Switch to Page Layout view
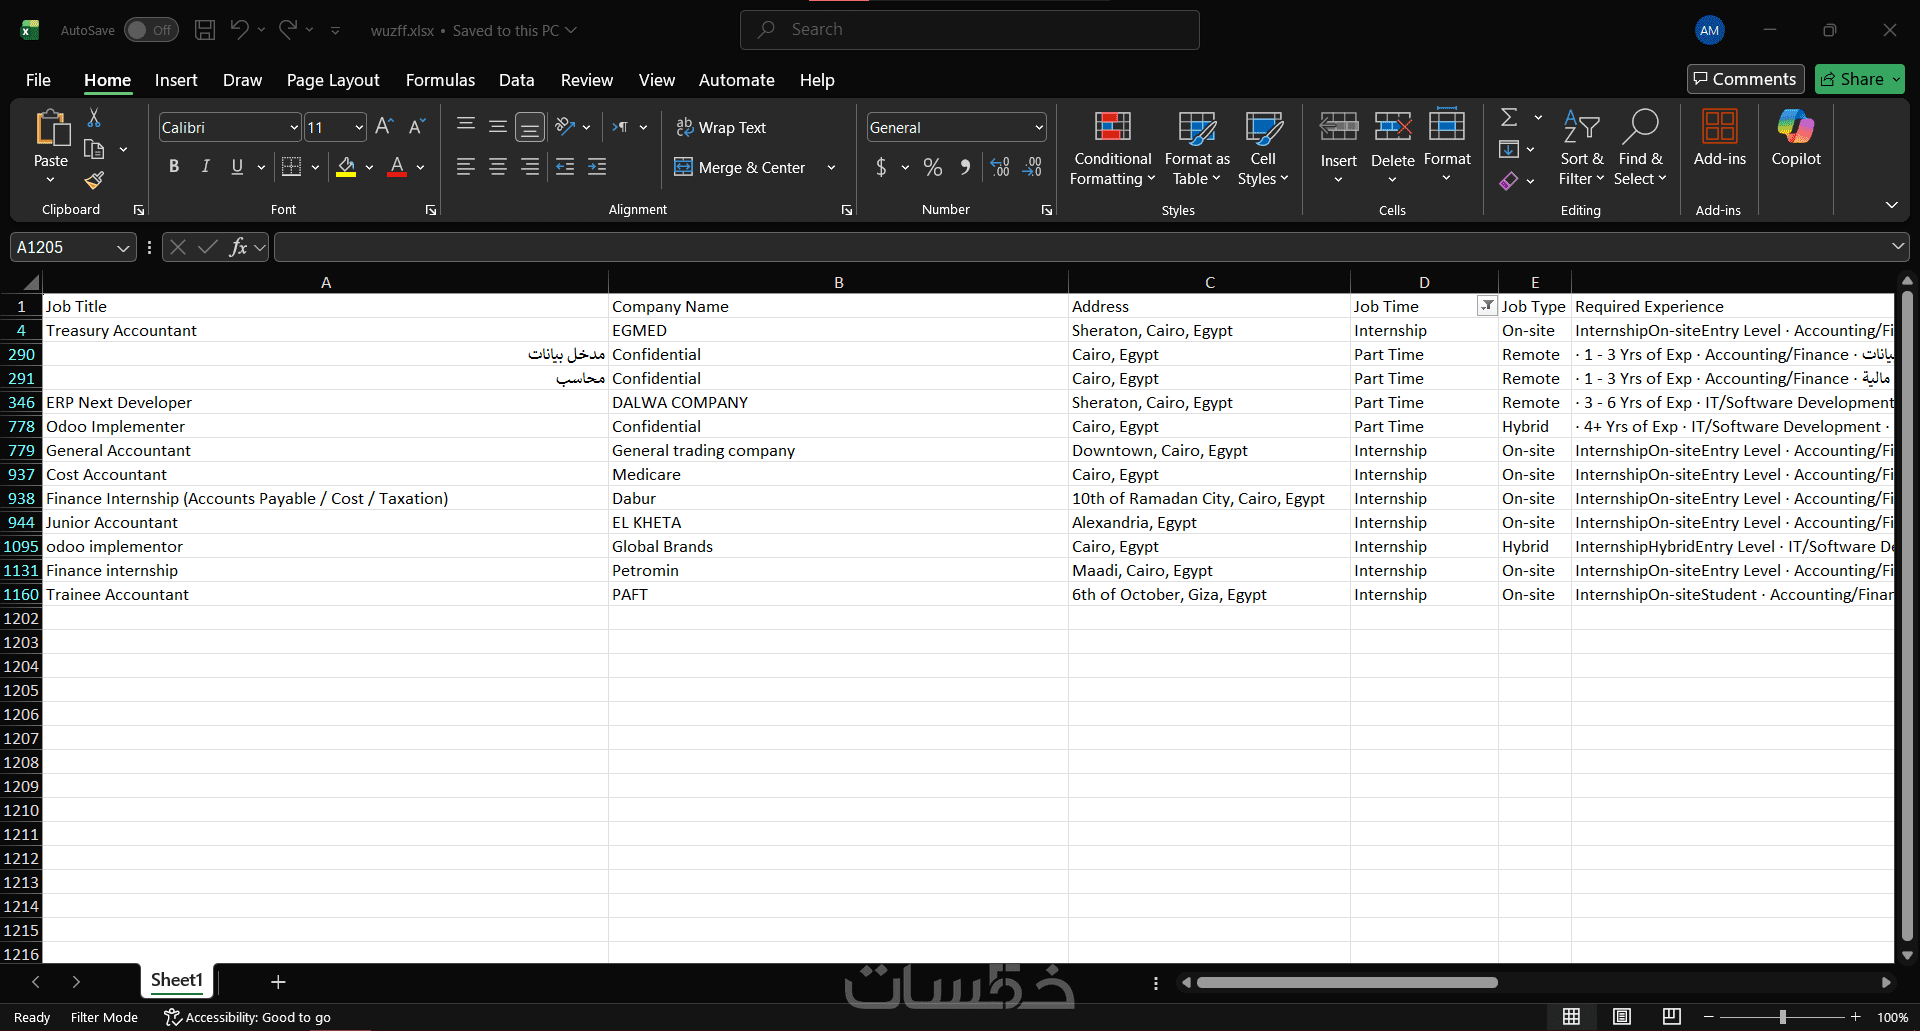 point(1622,1017)
